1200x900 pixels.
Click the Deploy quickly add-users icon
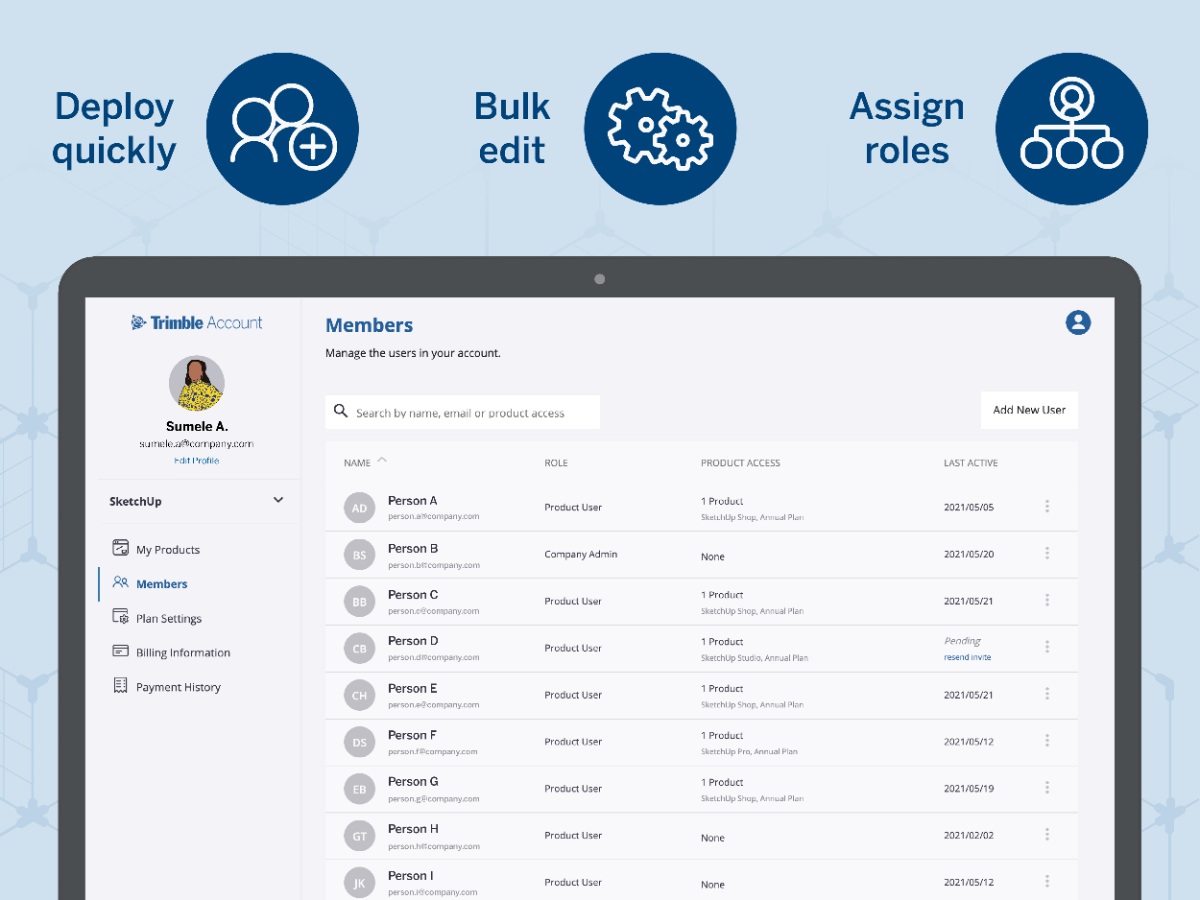(x=282, y=129)
